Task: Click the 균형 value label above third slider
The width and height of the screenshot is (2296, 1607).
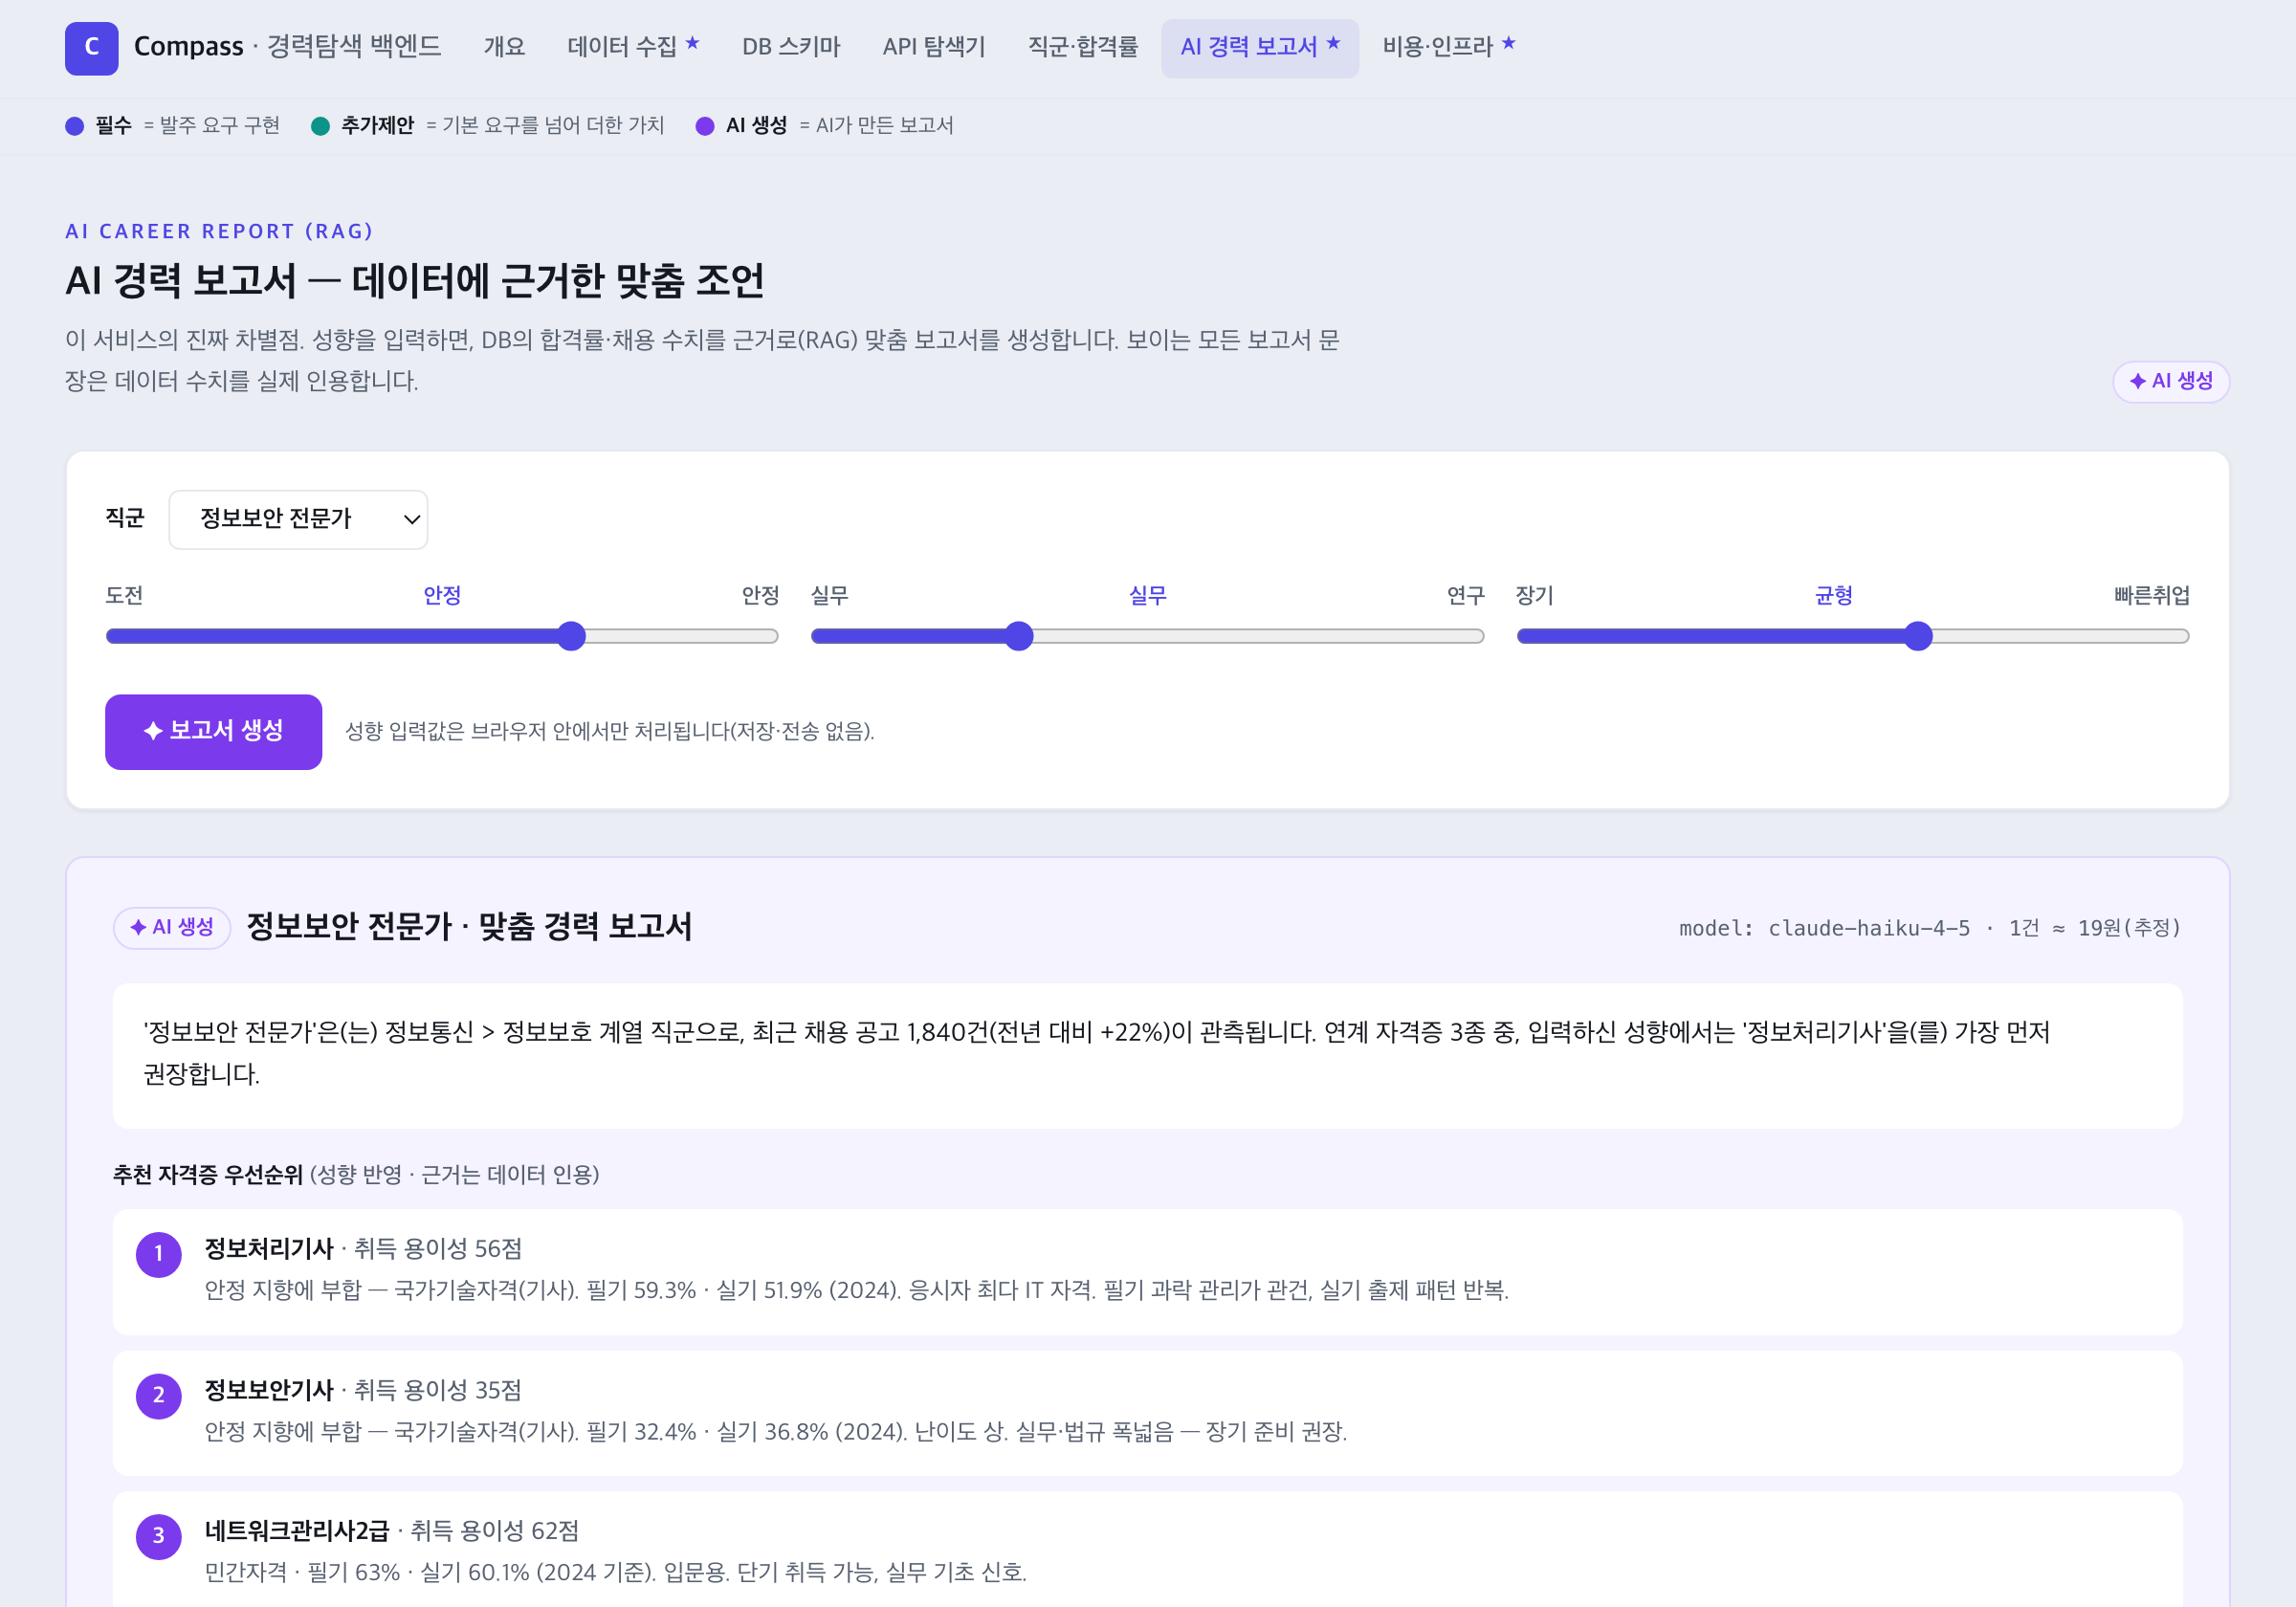Action: pos(1833,596)
